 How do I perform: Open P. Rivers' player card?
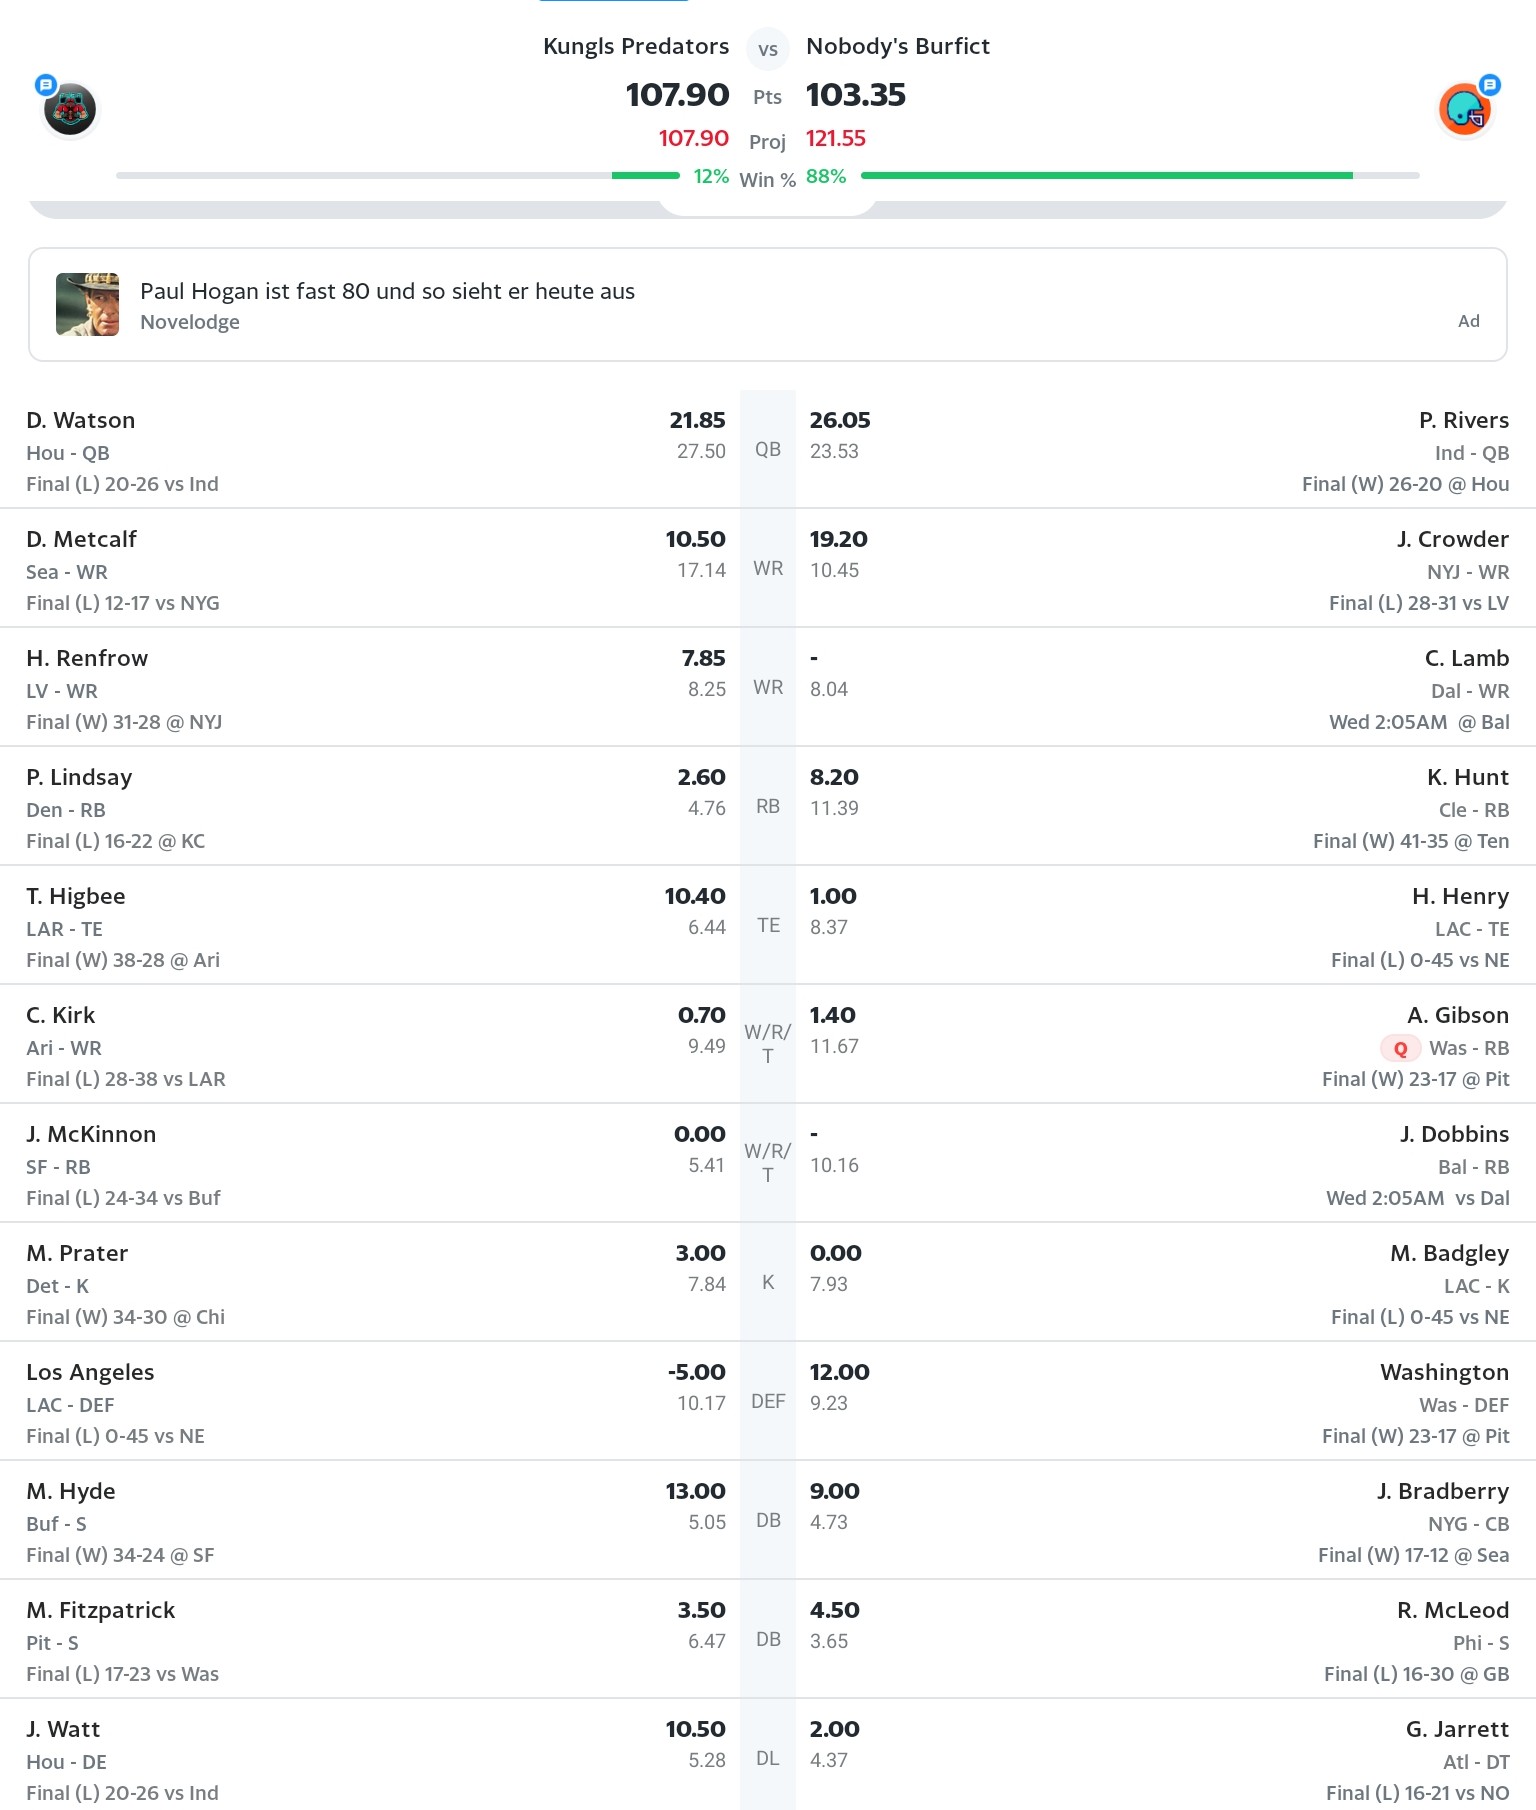pos(1464,420)
